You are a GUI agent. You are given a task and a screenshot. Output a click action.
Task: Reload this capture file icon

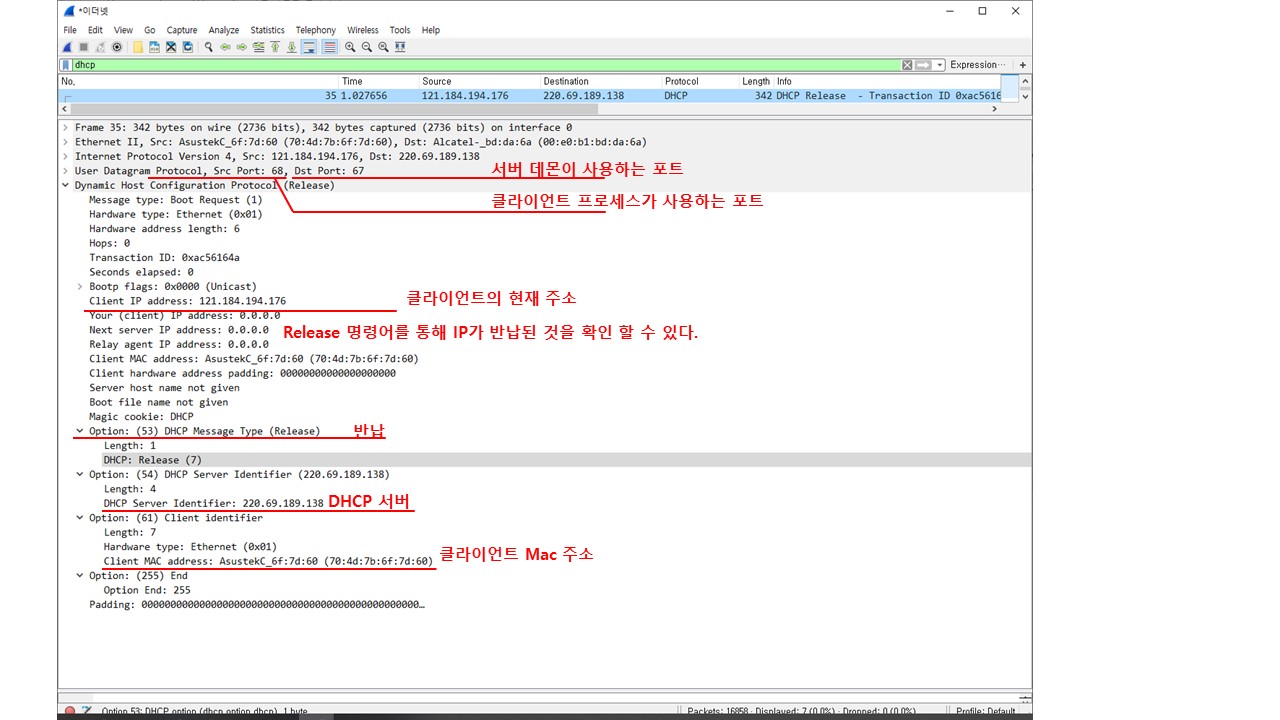187,47
